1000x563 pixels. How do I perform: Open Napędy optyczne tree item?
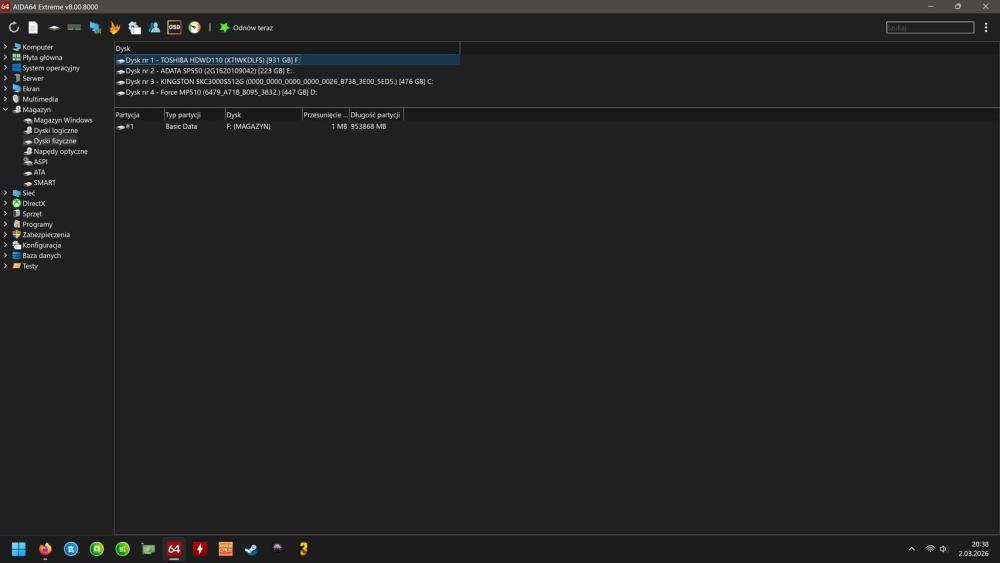point(60,152)
